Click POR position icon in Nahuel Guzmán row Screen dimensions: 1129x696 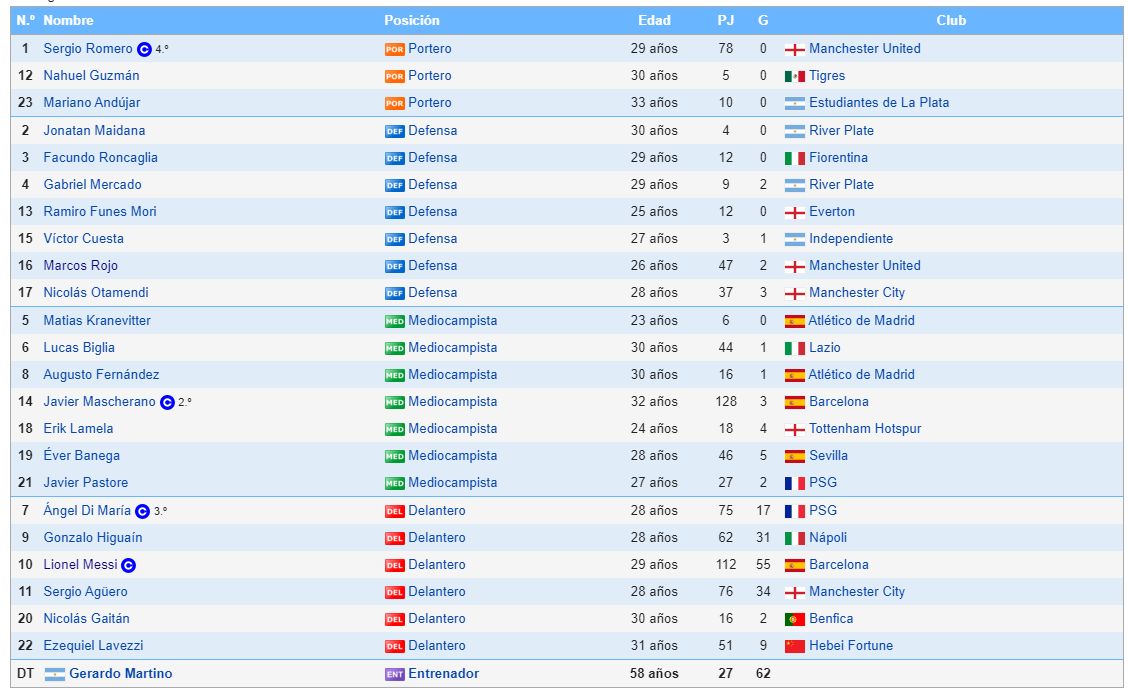[x=395, y=76]
